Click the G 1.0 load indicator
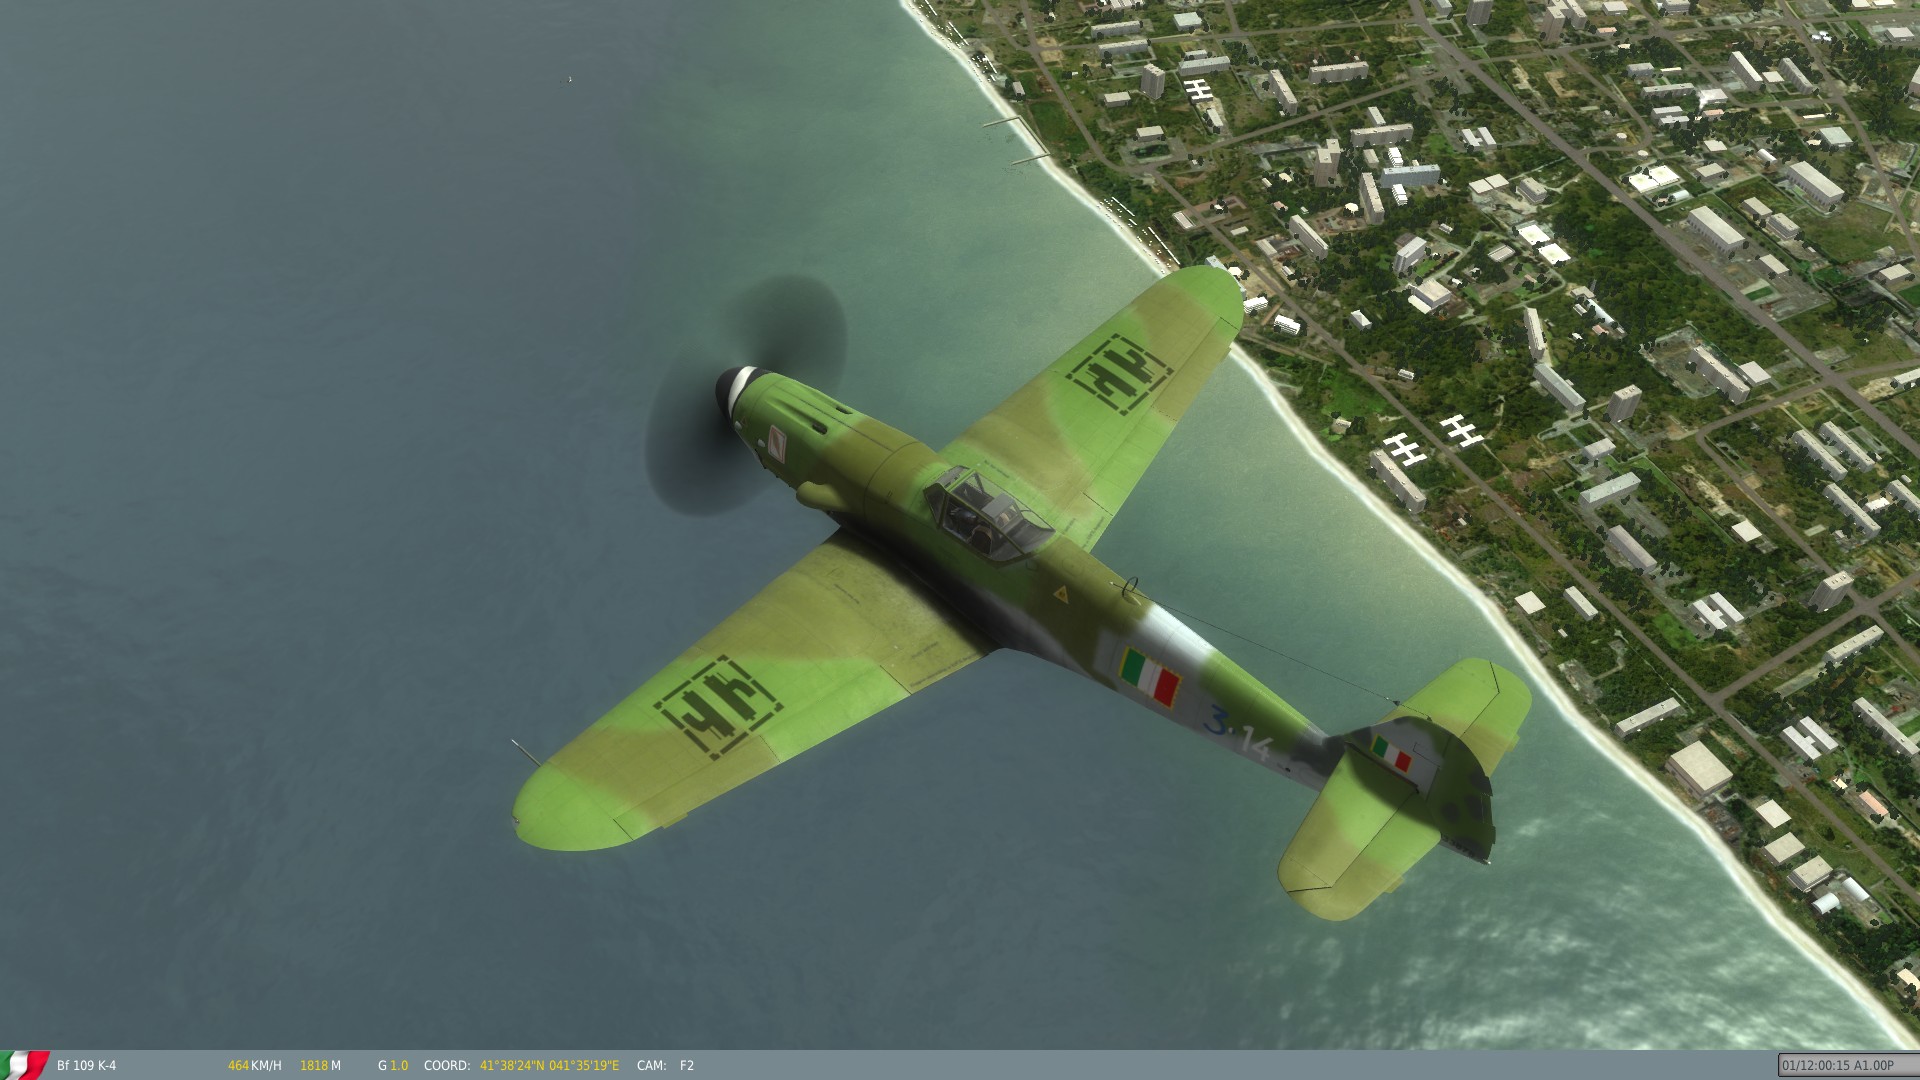The height and width of the screenshot is (1080, 1920). click(x=393, y=1066)
